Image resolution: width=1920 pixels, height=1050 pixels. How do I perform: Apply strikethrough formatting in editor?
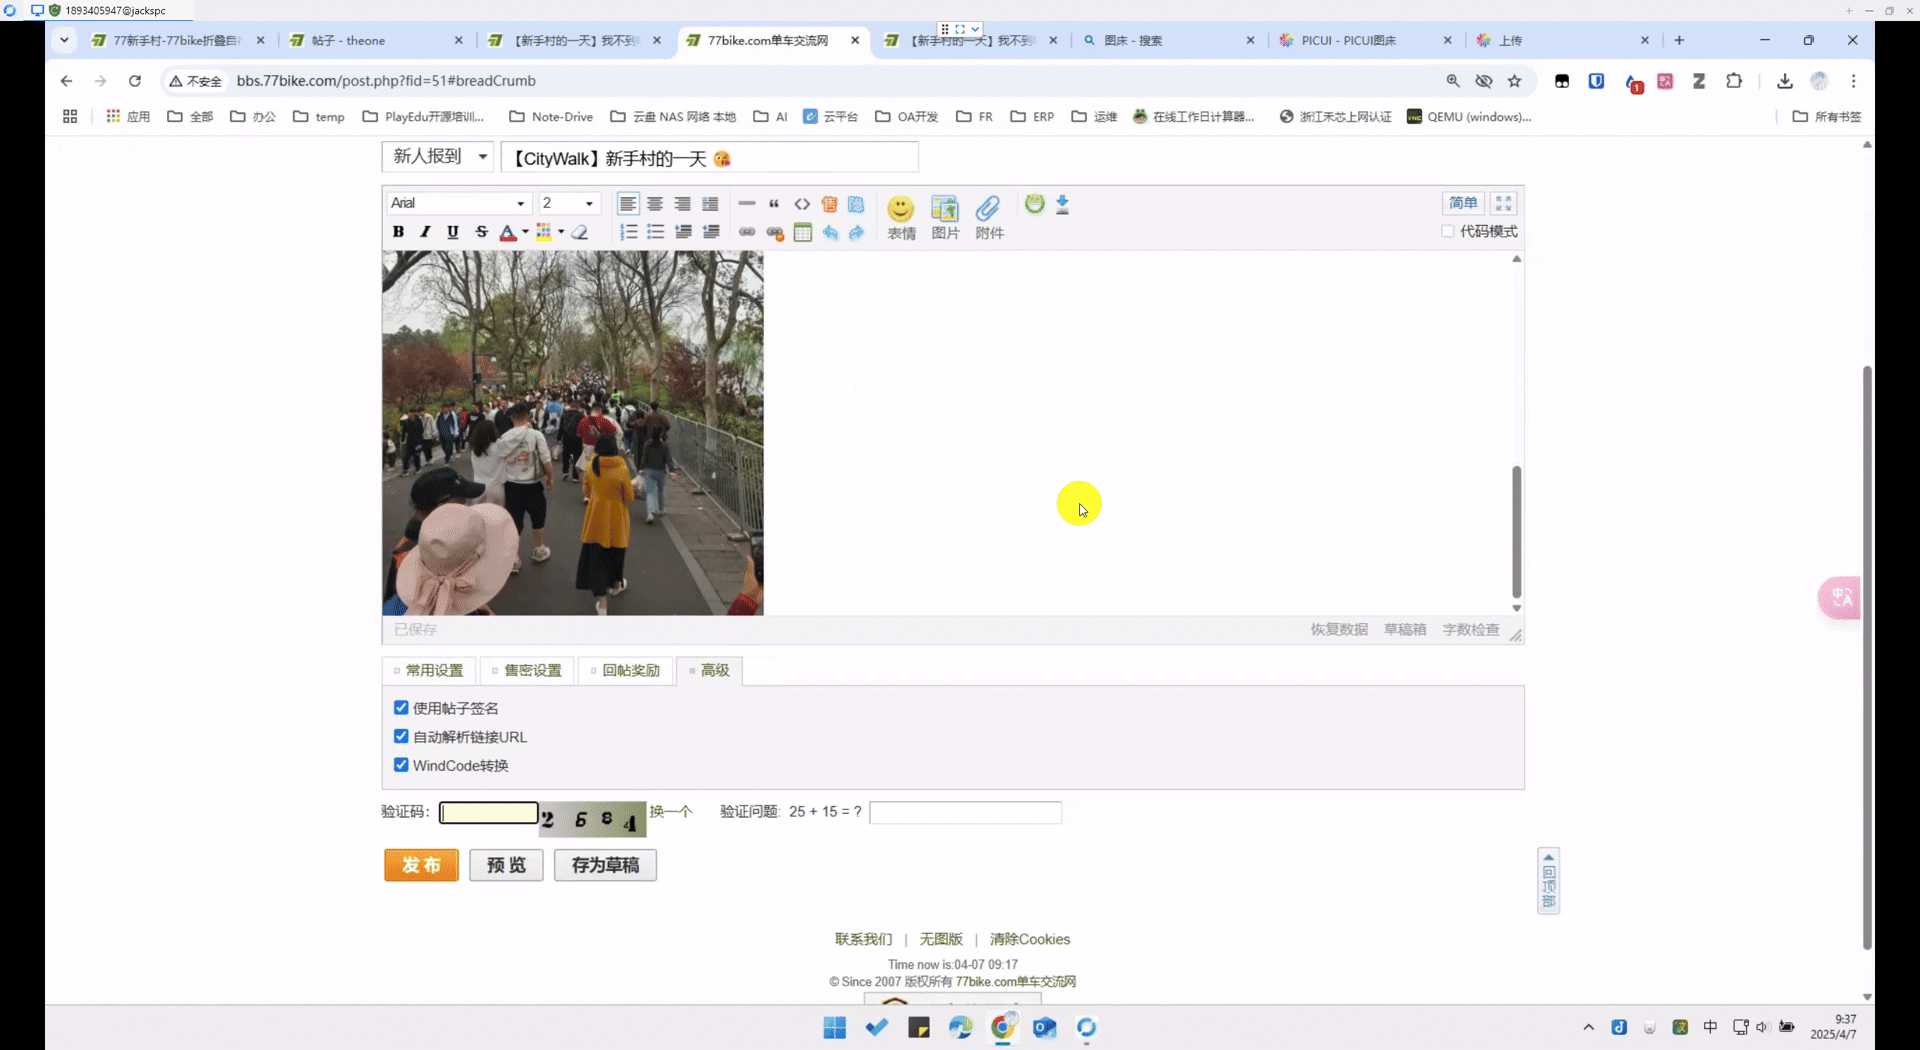click(x=481, y=232)
